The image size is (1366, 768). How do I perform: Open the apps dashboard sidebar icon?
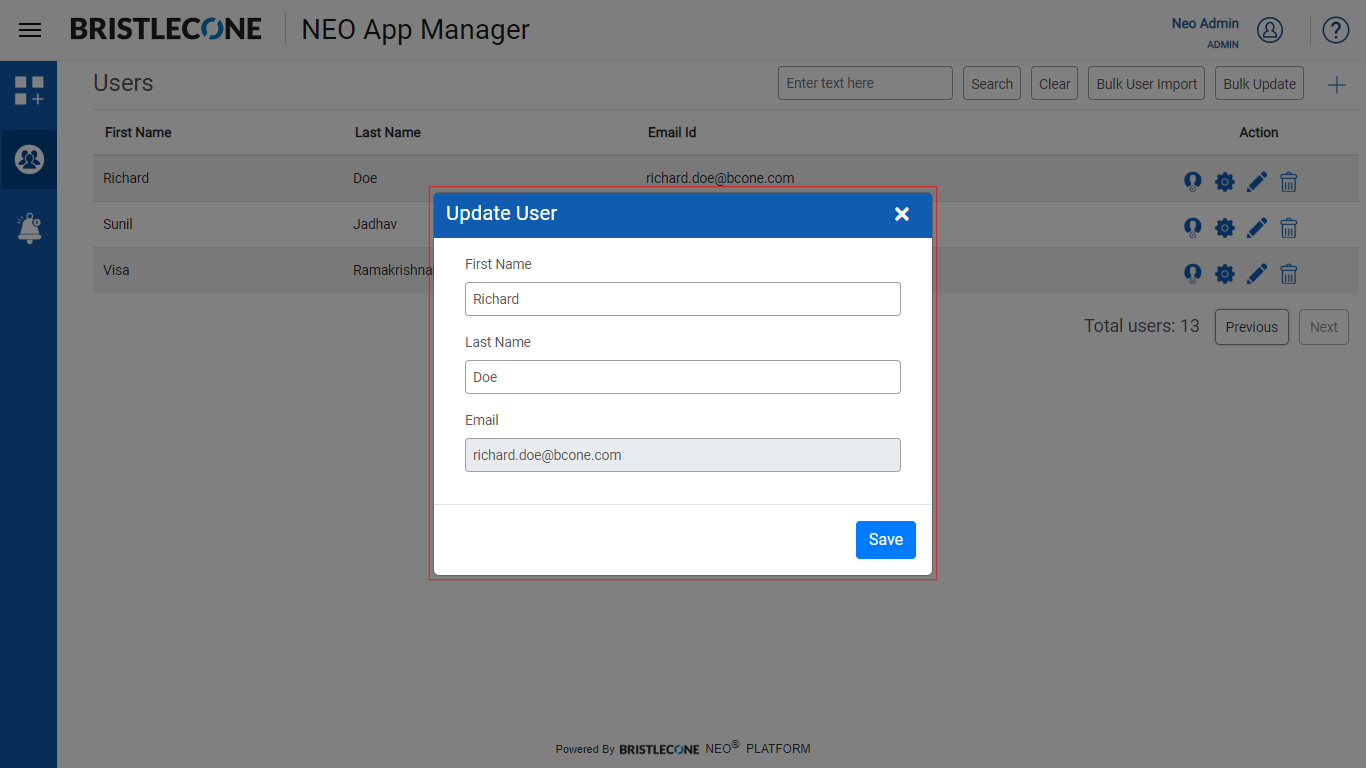[29, 91]
